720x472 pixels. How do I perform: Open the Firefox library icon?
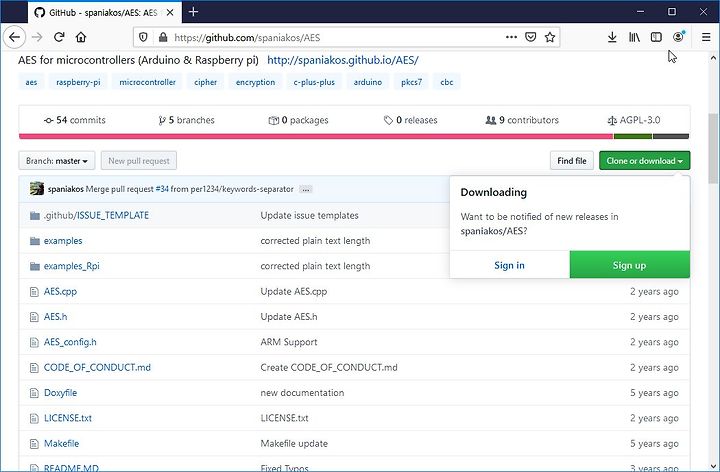[634, 37]
